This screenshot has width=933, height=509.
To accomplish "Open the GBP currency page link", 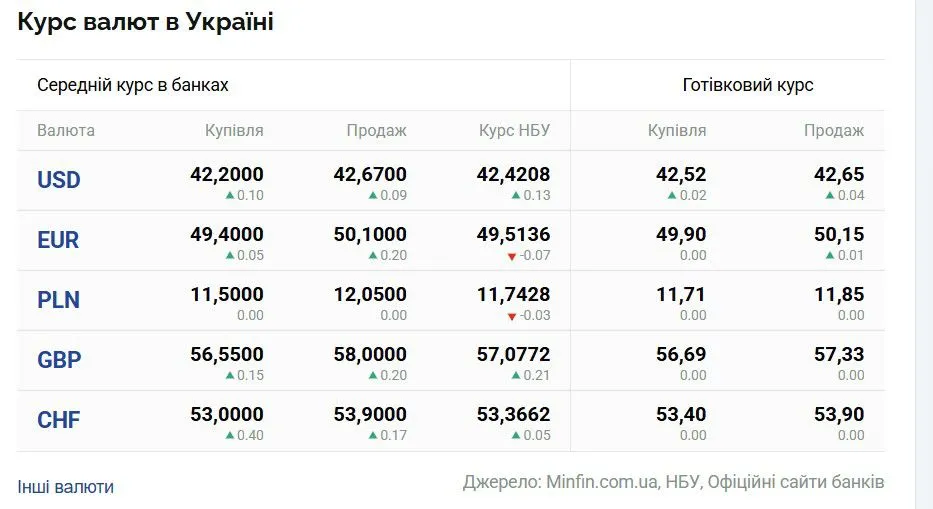I will tap(58, 360).
